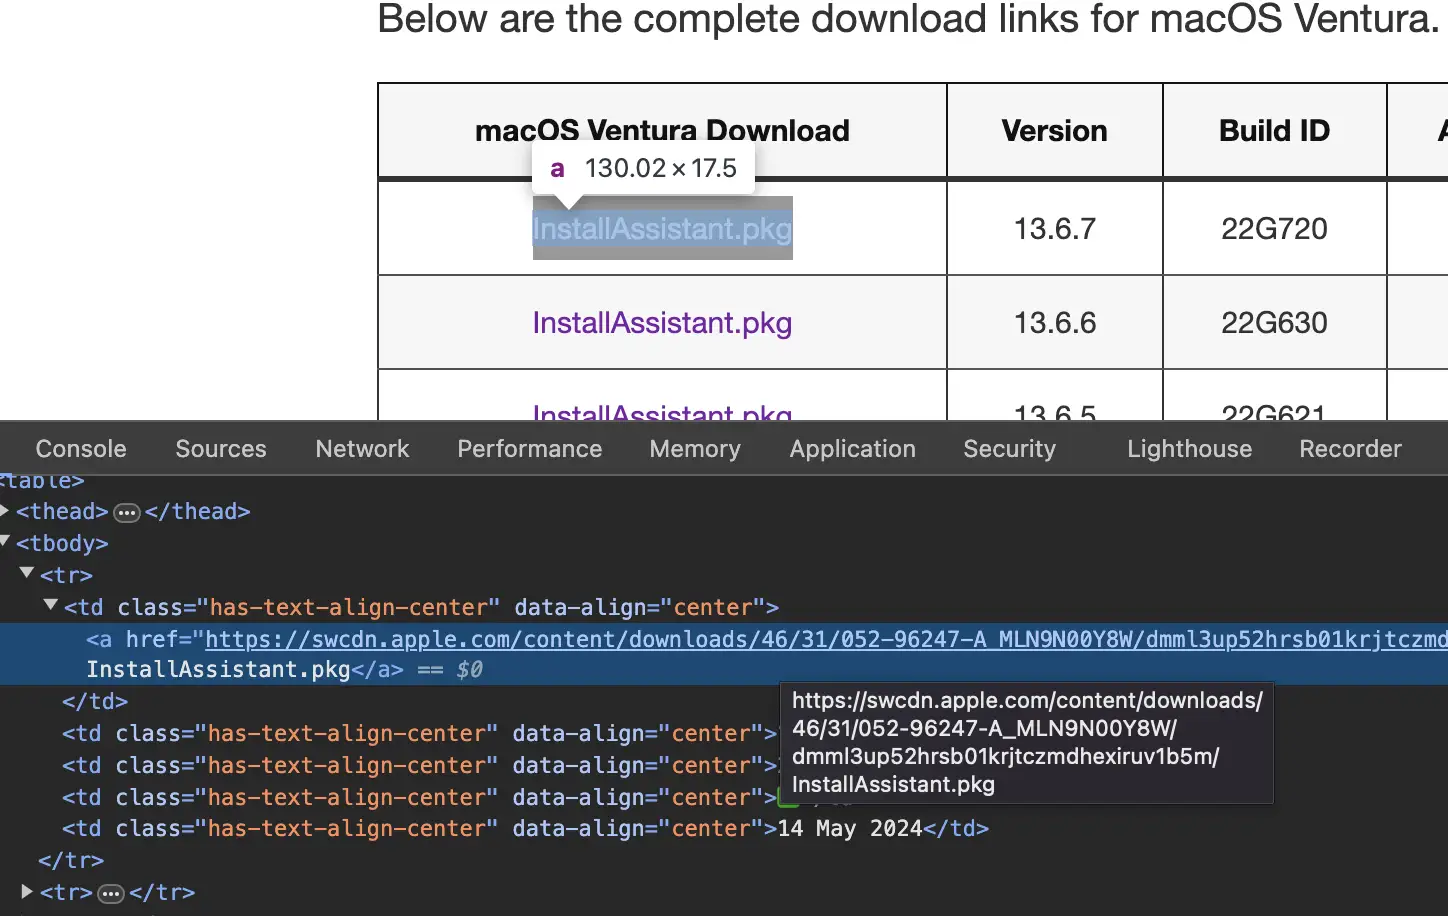
Task: Click the macOS Ventura Download column header
Action: click(x=662, y=131)
